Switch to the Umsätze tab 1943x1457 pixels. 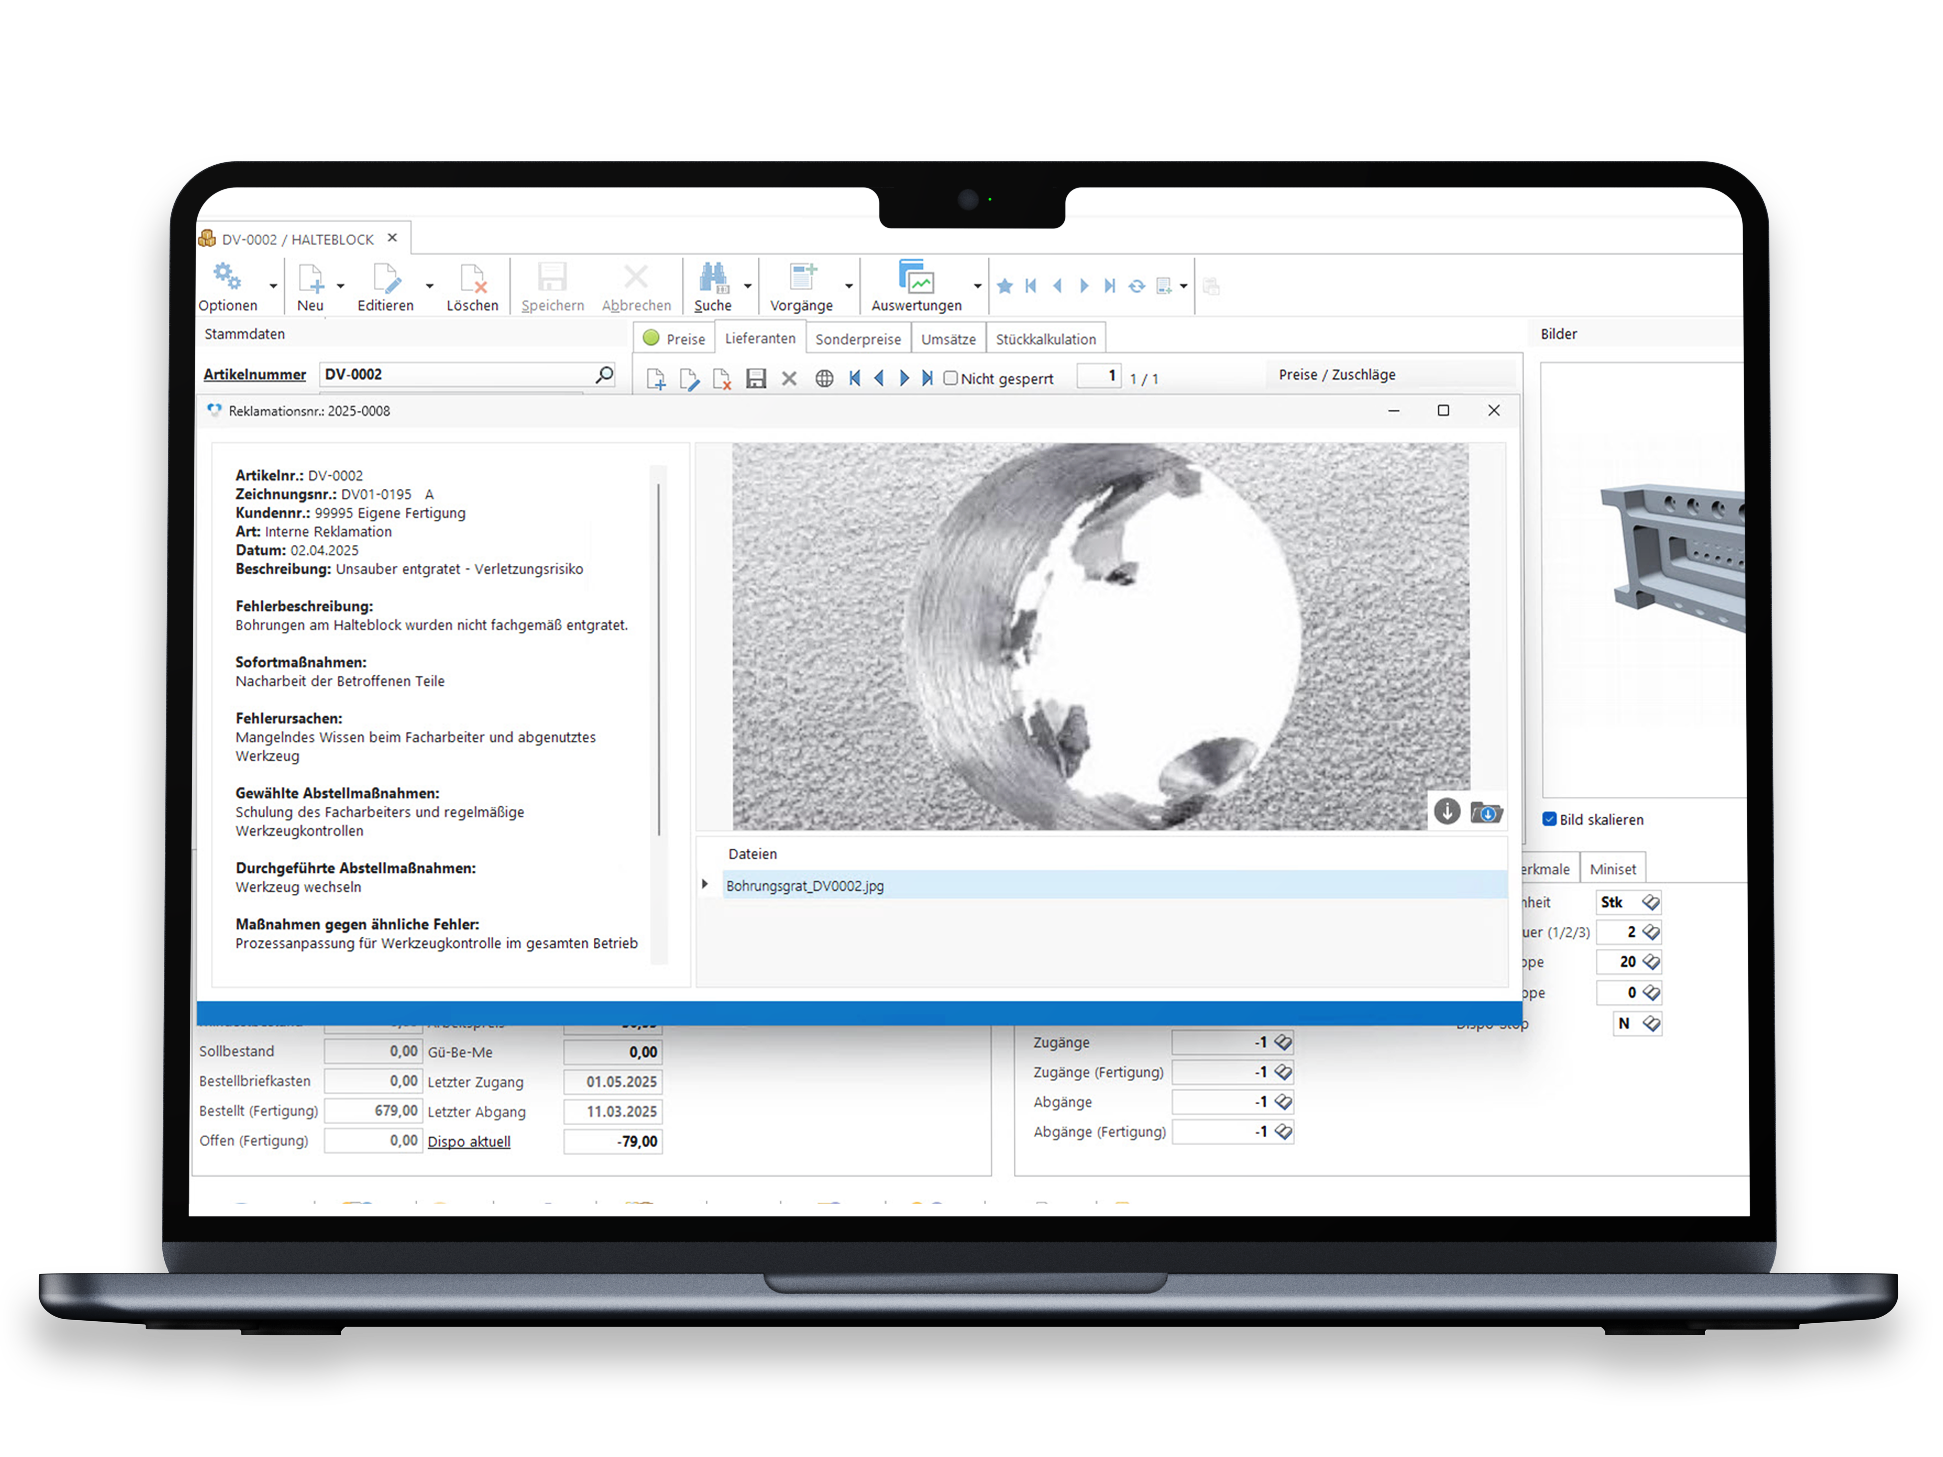coord(948,339)
